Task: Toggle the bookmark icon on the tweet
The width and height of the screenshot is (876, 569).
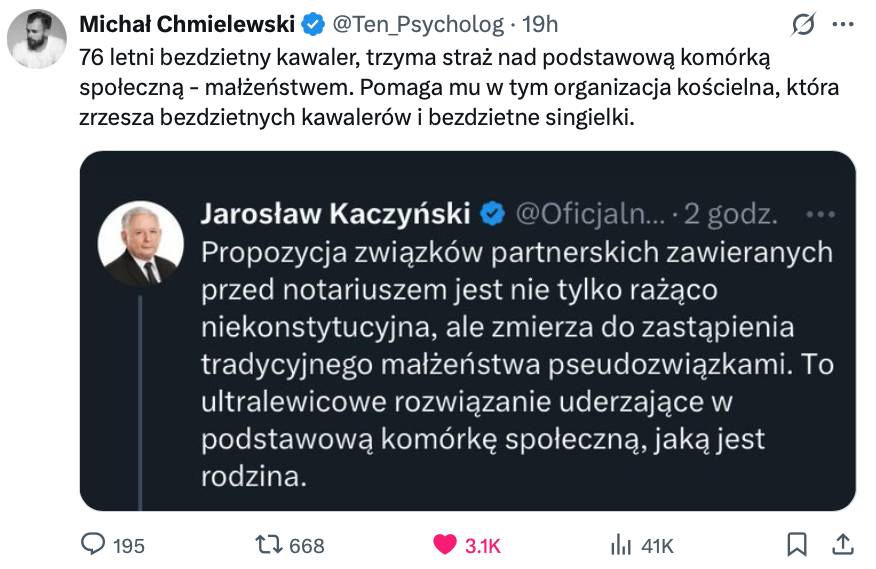Action: pyautogui.click(x=797, y=544)
